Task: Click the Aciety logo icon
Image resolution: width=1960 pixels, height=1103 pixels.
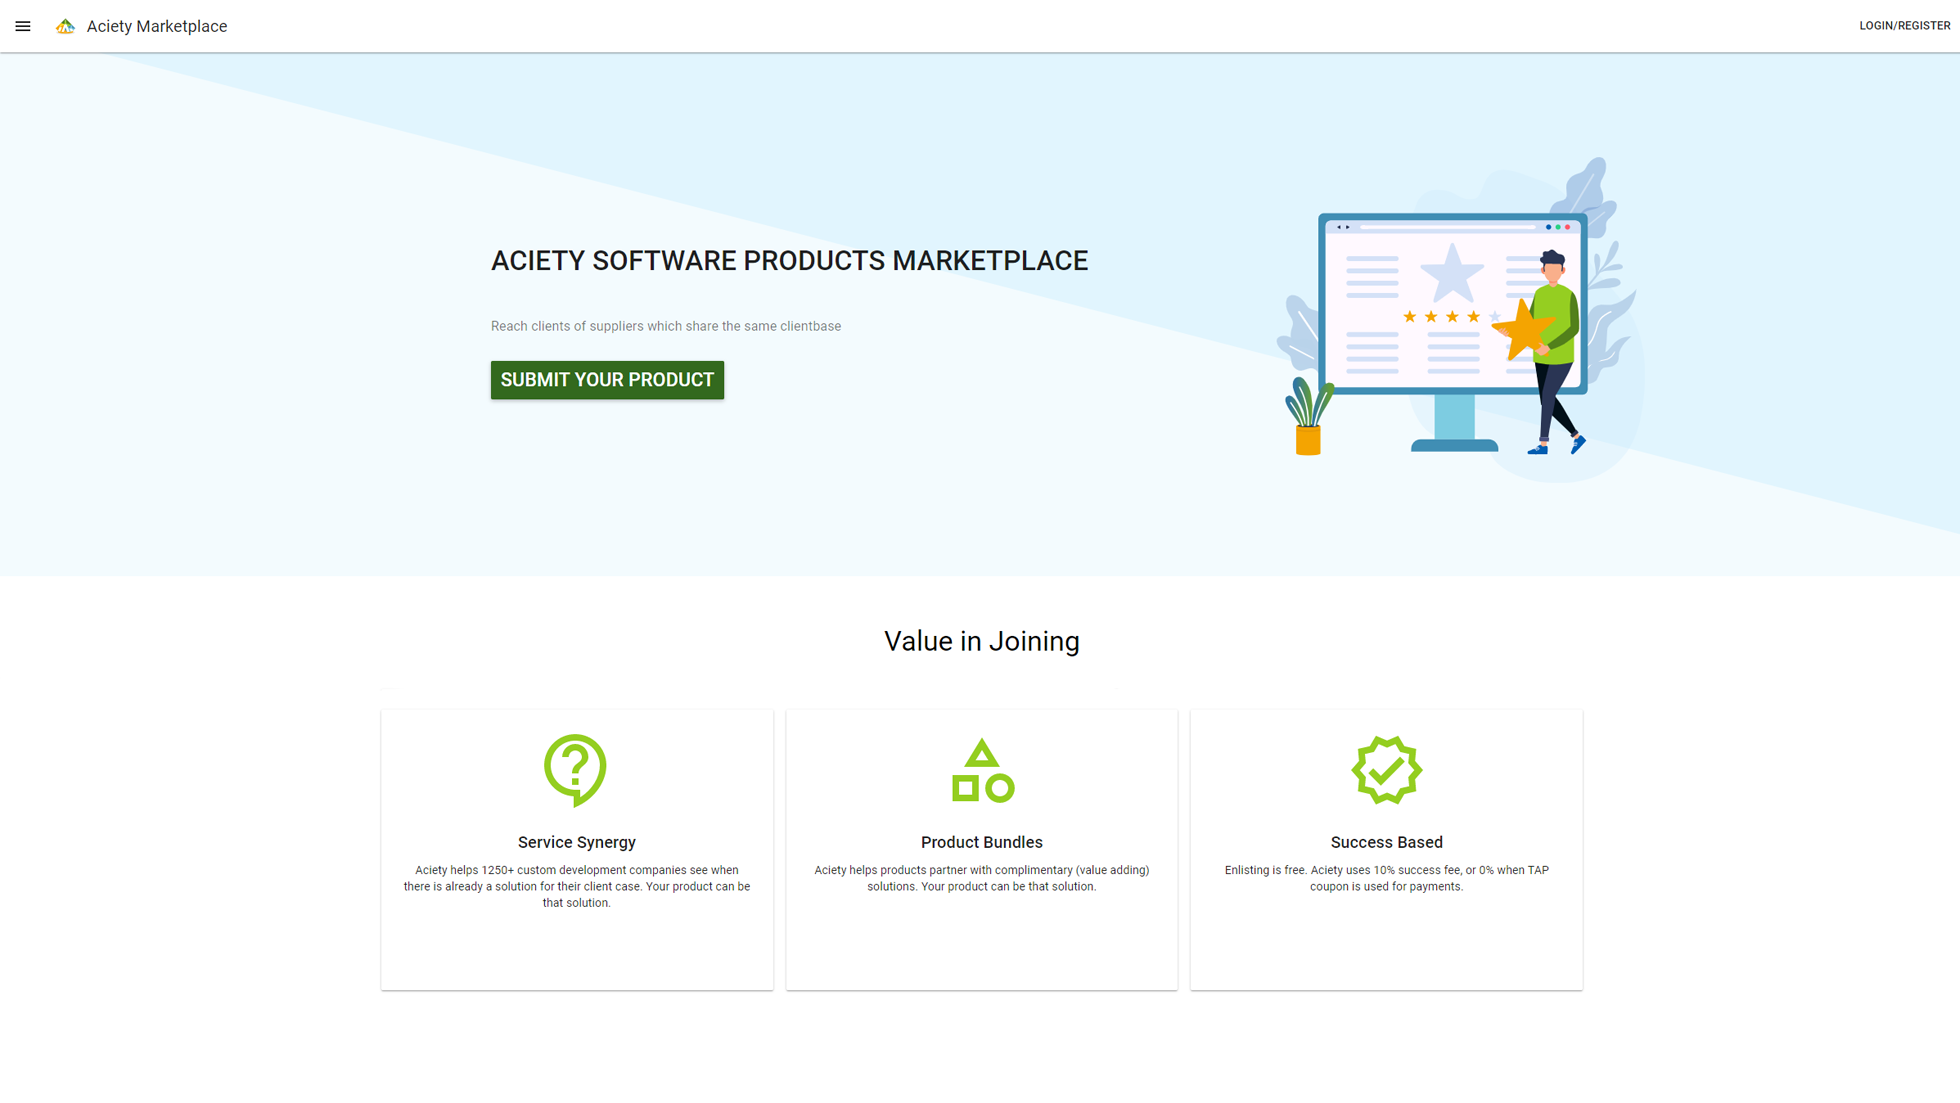Action: click(x=65, y=26)
